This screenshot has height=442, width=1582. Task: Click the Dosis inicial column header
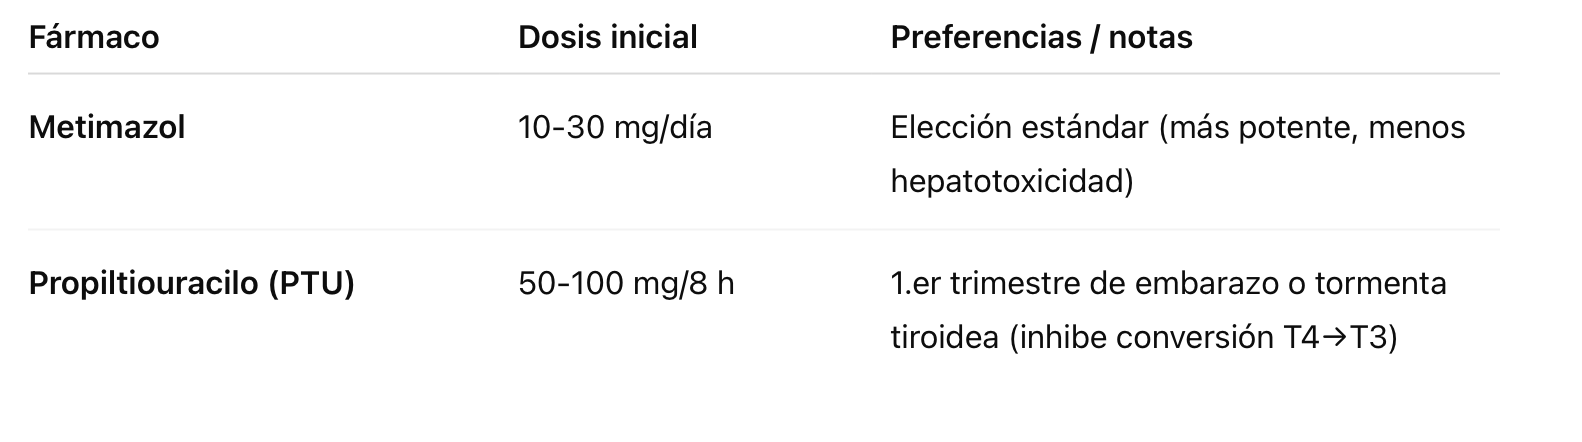click(607, 38)
